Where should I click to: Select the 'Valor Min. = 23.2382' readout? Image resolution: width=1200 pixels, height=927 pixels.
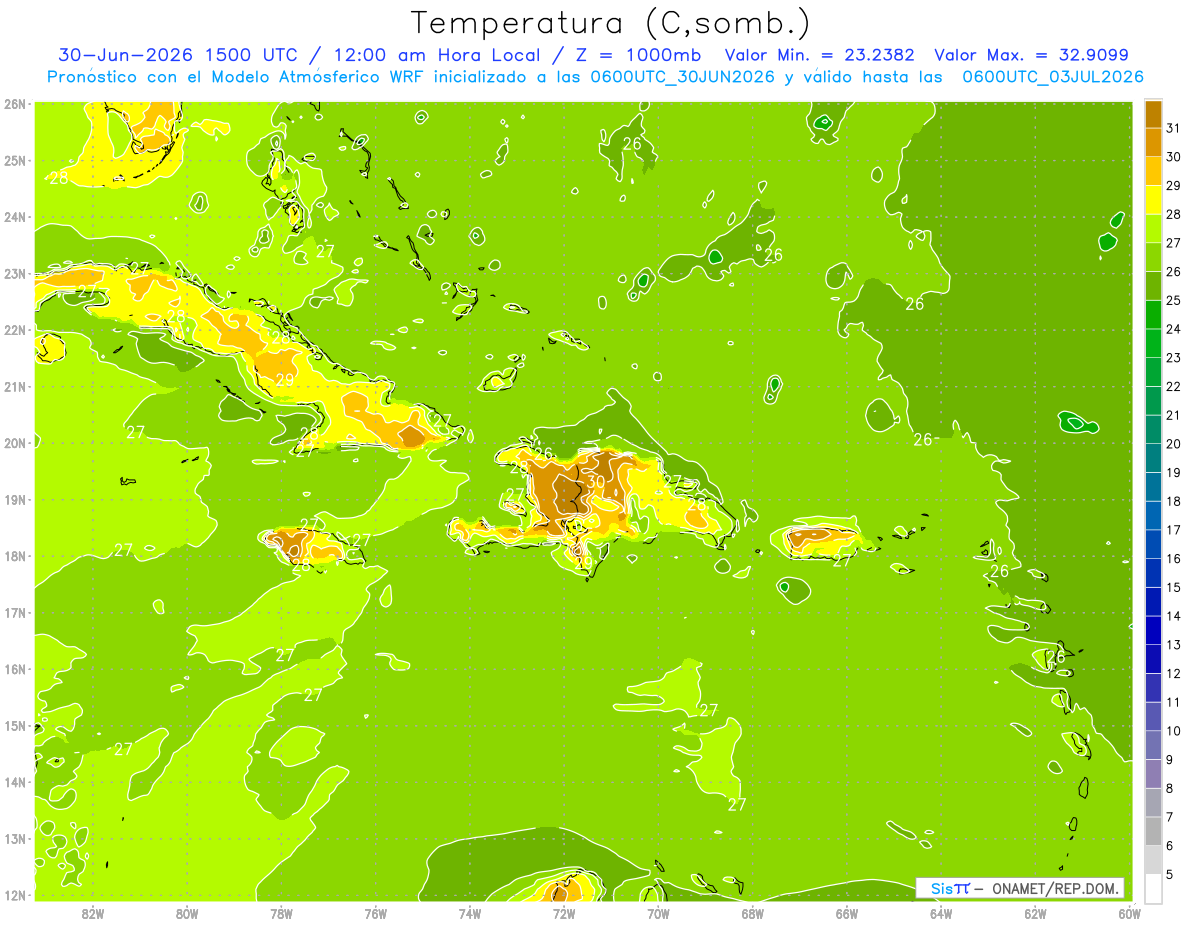[820, 55]
